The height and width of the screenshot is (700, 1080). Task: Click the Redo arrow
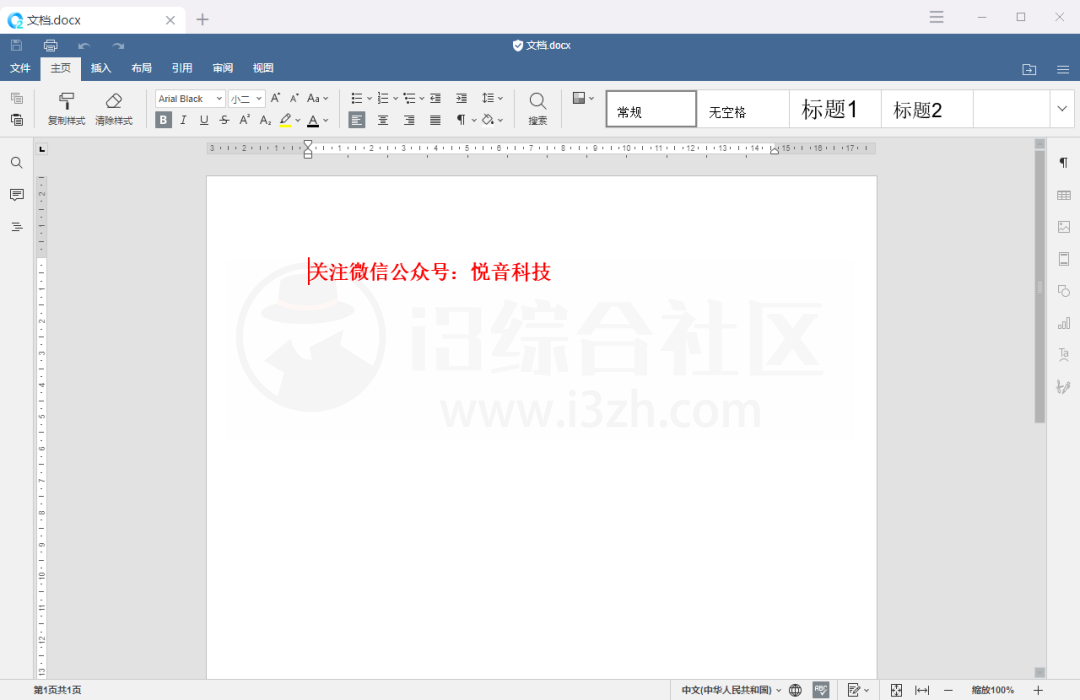coord(118,45)
